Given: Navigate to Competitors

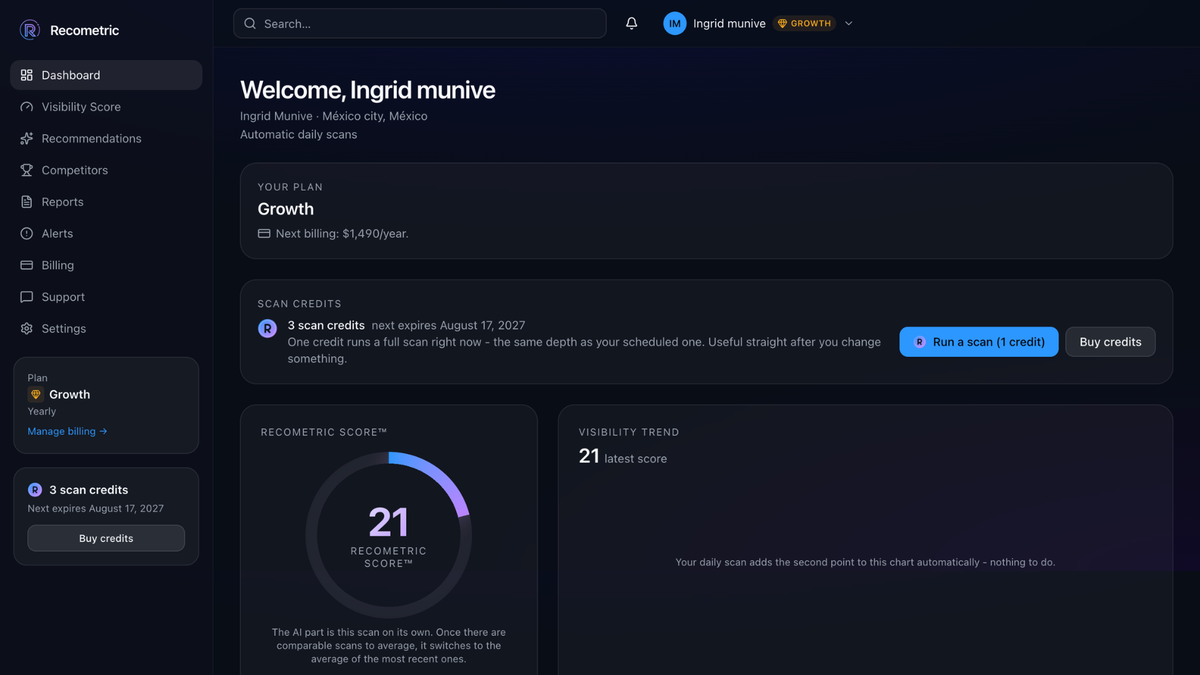Looking at the screenshot, I should point(106,170).
